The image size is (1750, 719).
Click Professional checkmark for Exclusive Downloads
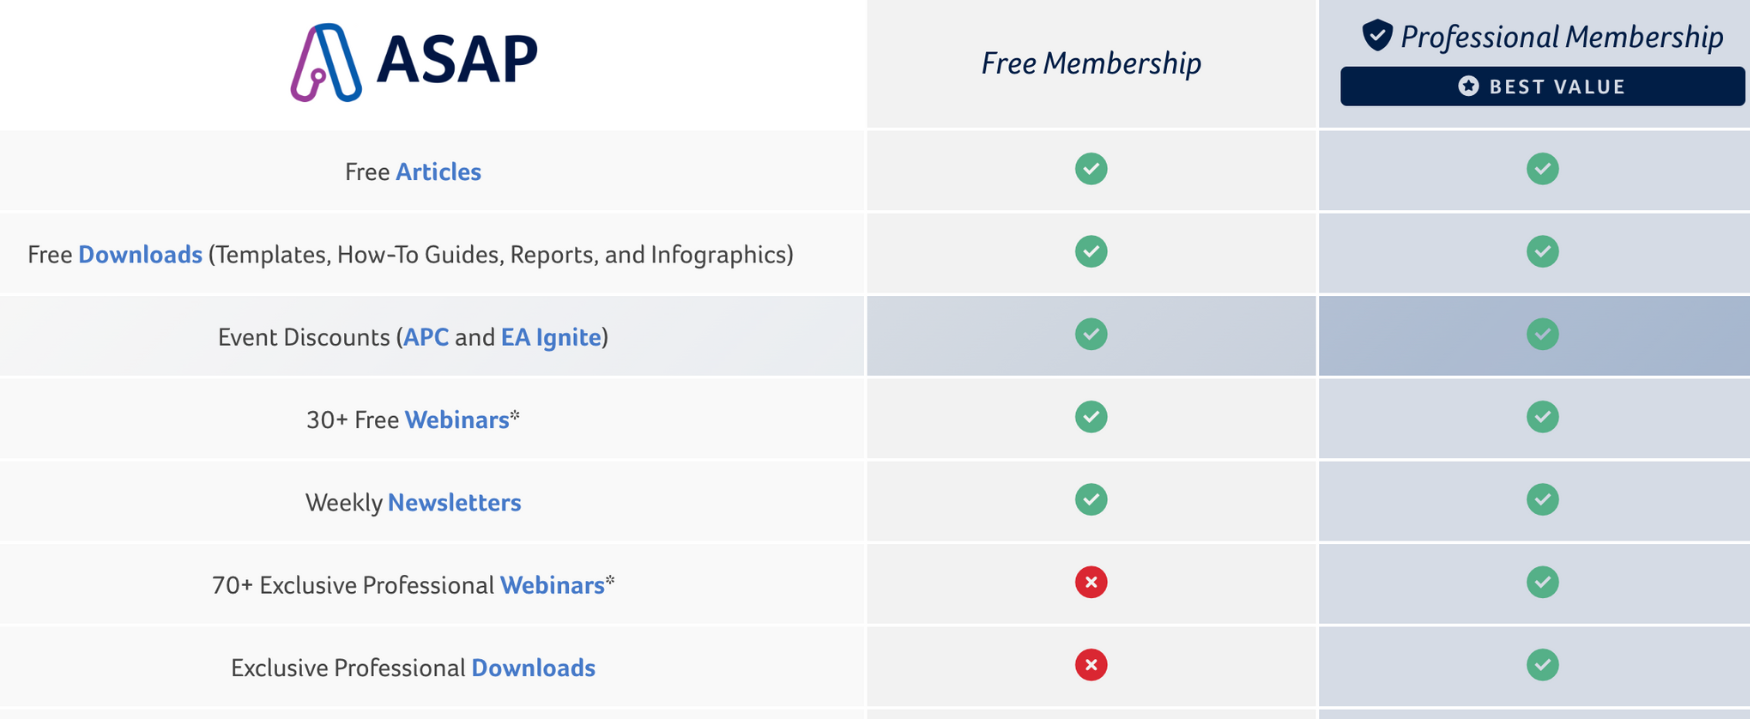point(1542,665)
